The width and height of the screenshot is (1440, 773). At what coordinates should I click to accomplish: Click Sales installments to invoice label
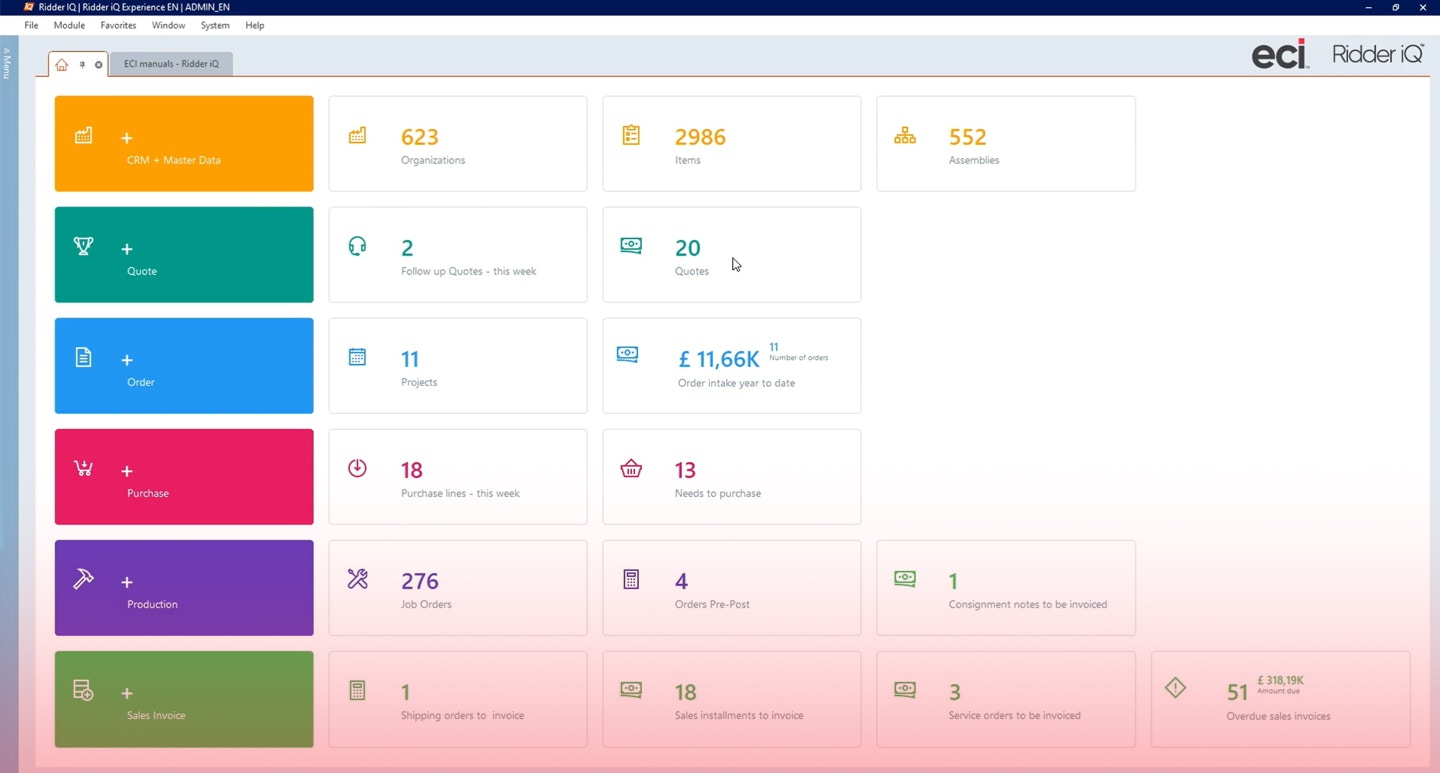click(739, 715)
